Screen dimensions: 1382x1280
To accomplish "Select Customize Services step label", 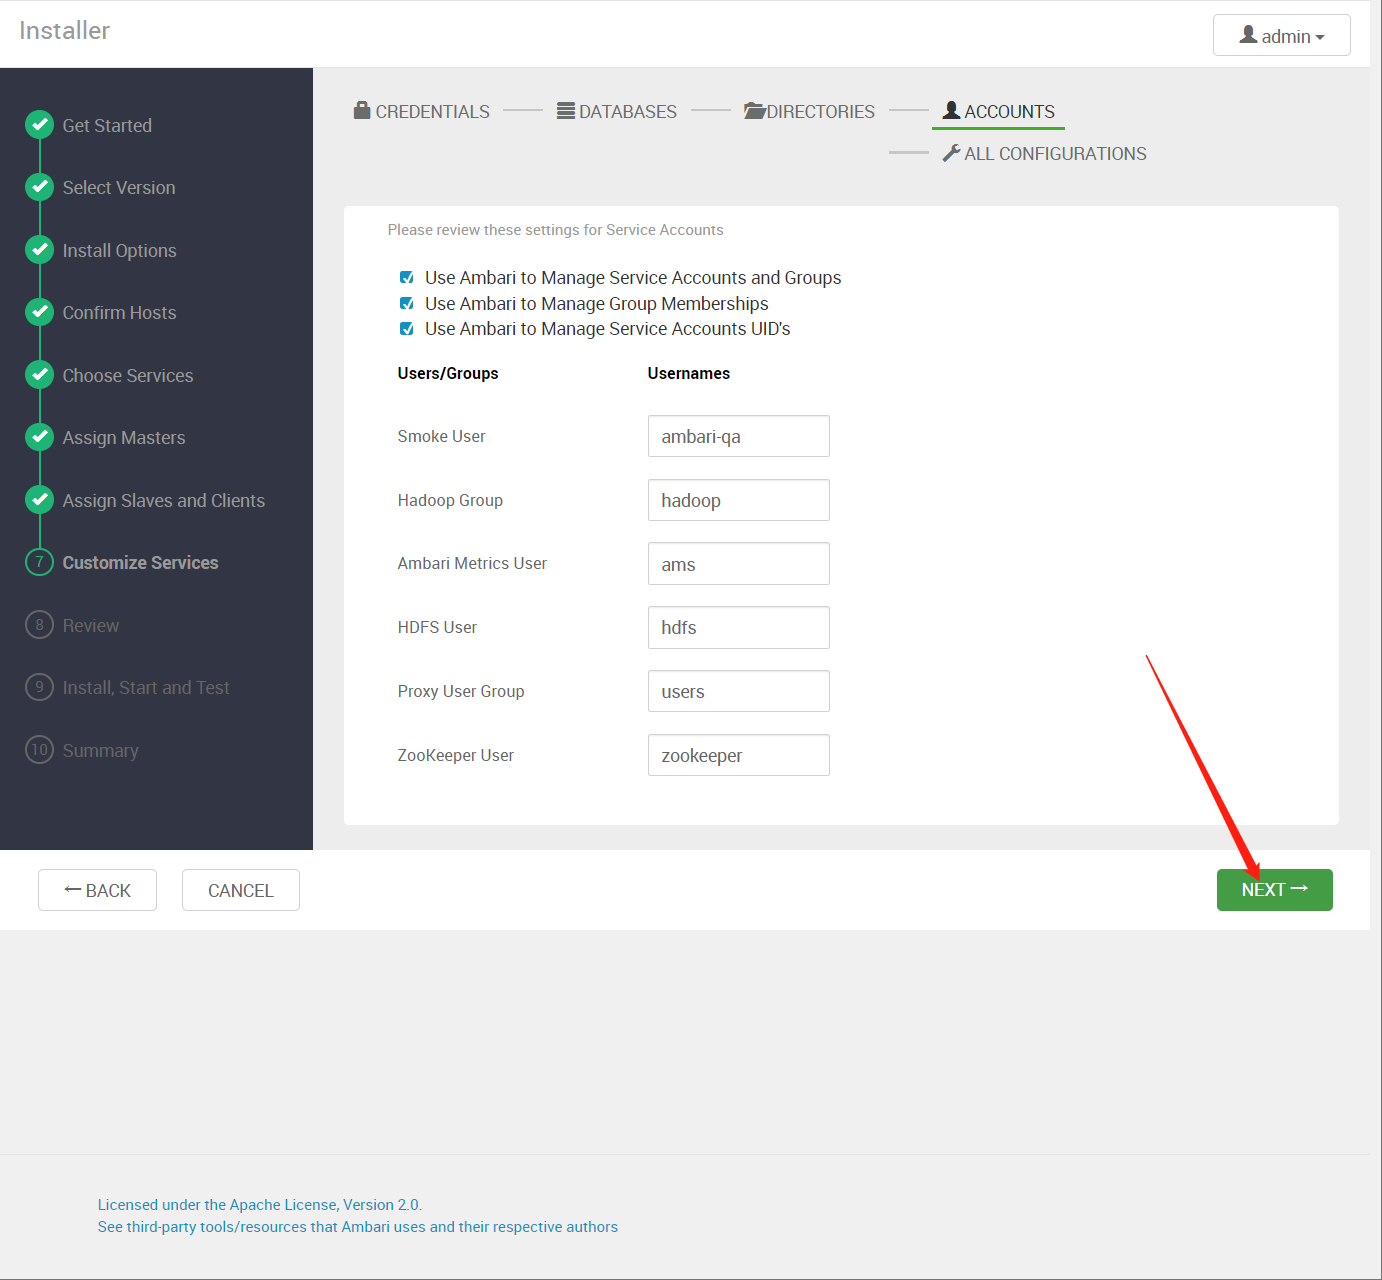I will (141, 563).
